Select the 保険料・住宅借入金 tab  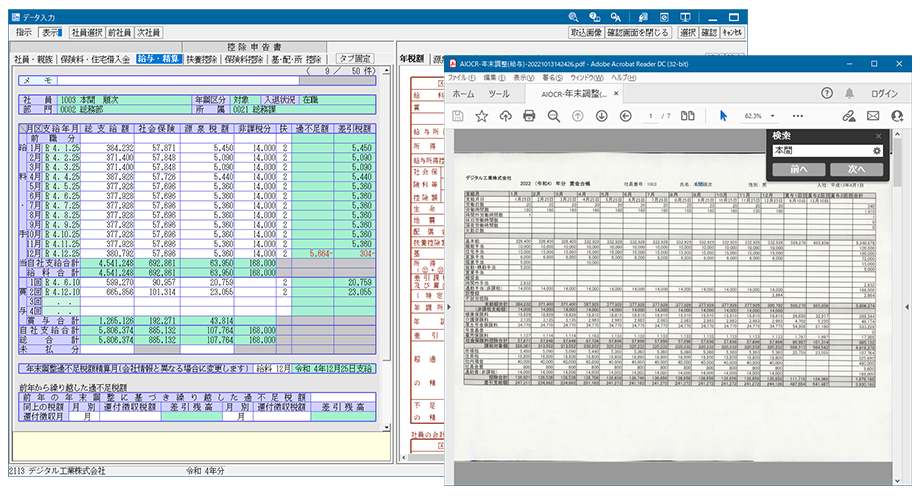pos(96,59)
